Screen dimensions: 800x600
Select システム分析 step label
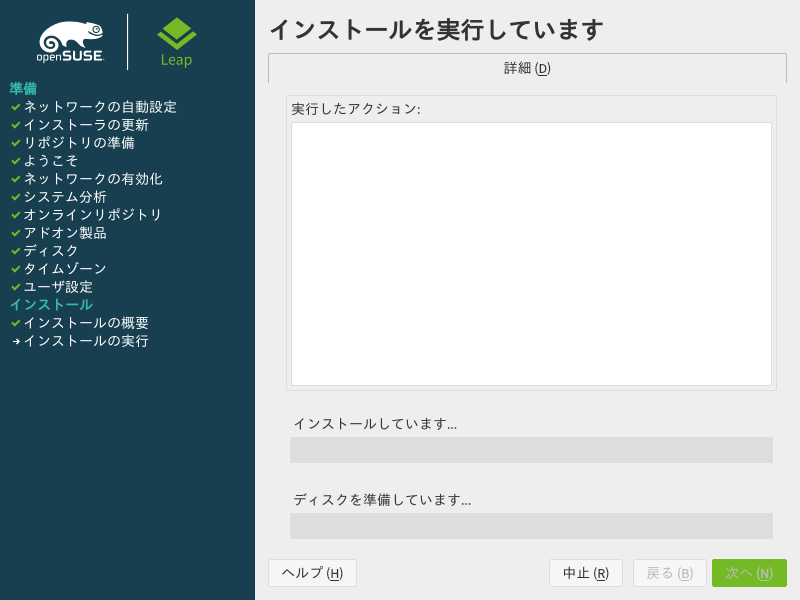point(65,197)
